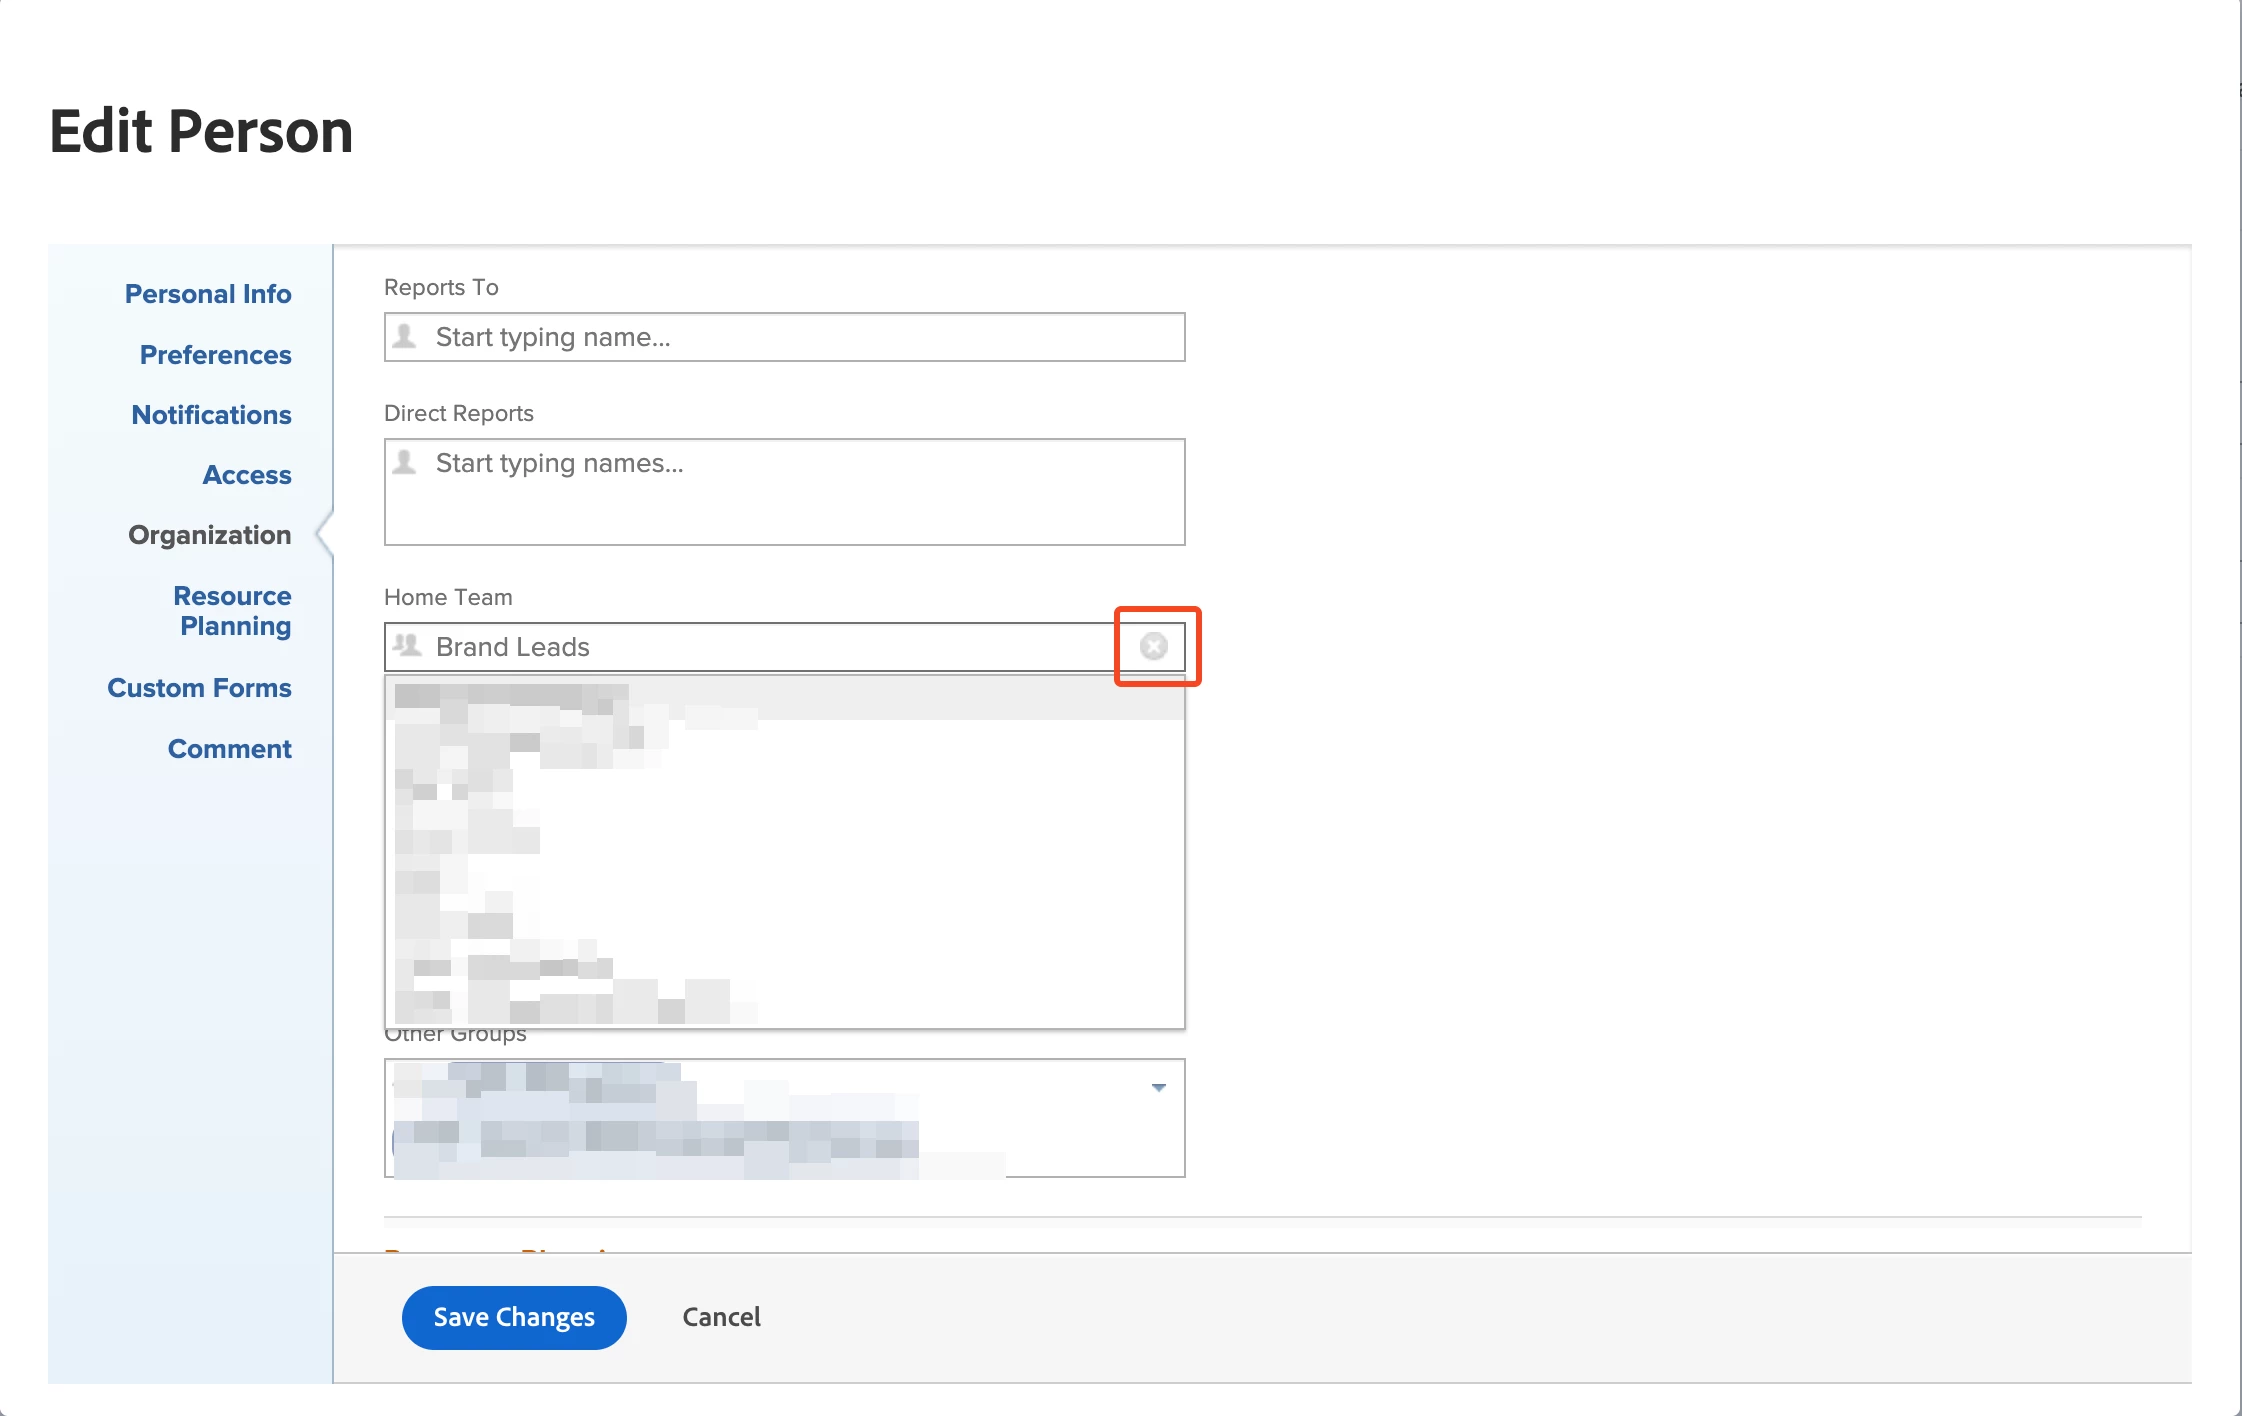Select the Organization section
The image size is (2242, 1416).
point(209,535)
